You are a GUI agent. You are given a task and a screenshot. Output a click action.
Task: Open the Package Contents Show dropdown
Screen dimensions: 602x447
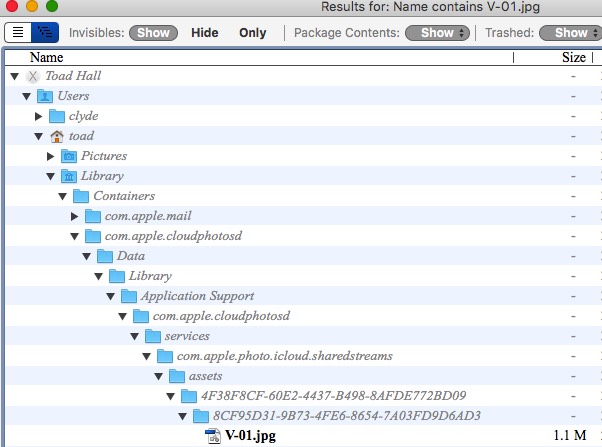point(437,33)
